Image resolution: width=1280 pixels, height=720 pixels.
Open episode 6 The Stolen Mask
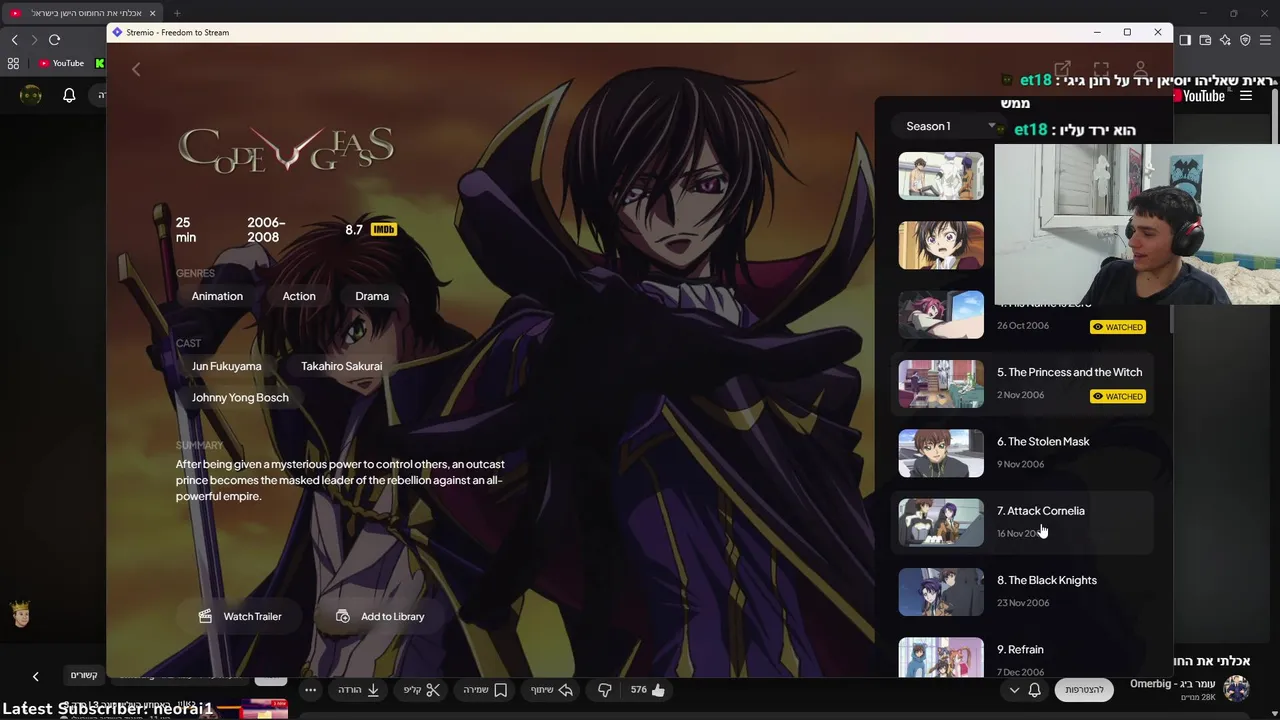1022,453
